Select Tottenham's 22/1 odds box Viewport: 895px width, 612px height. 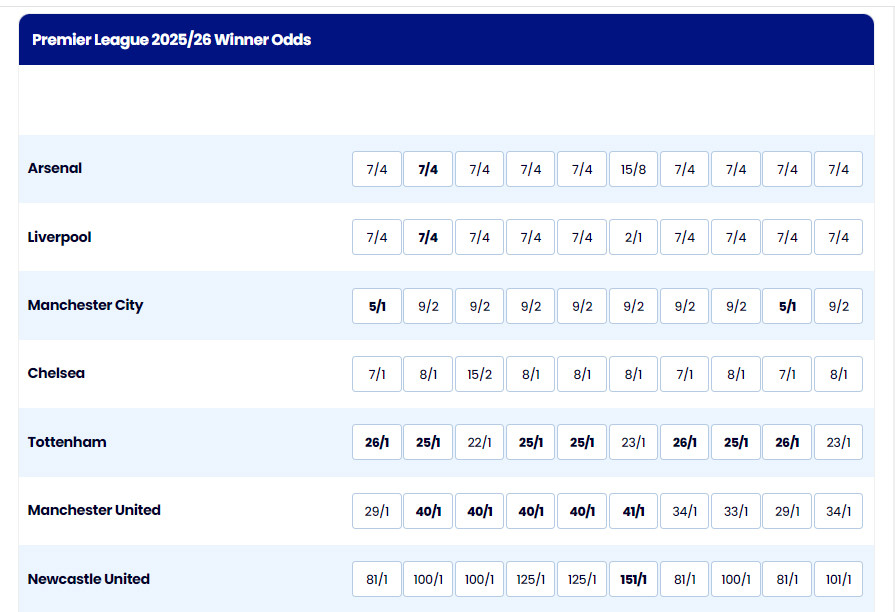[479, 442]
